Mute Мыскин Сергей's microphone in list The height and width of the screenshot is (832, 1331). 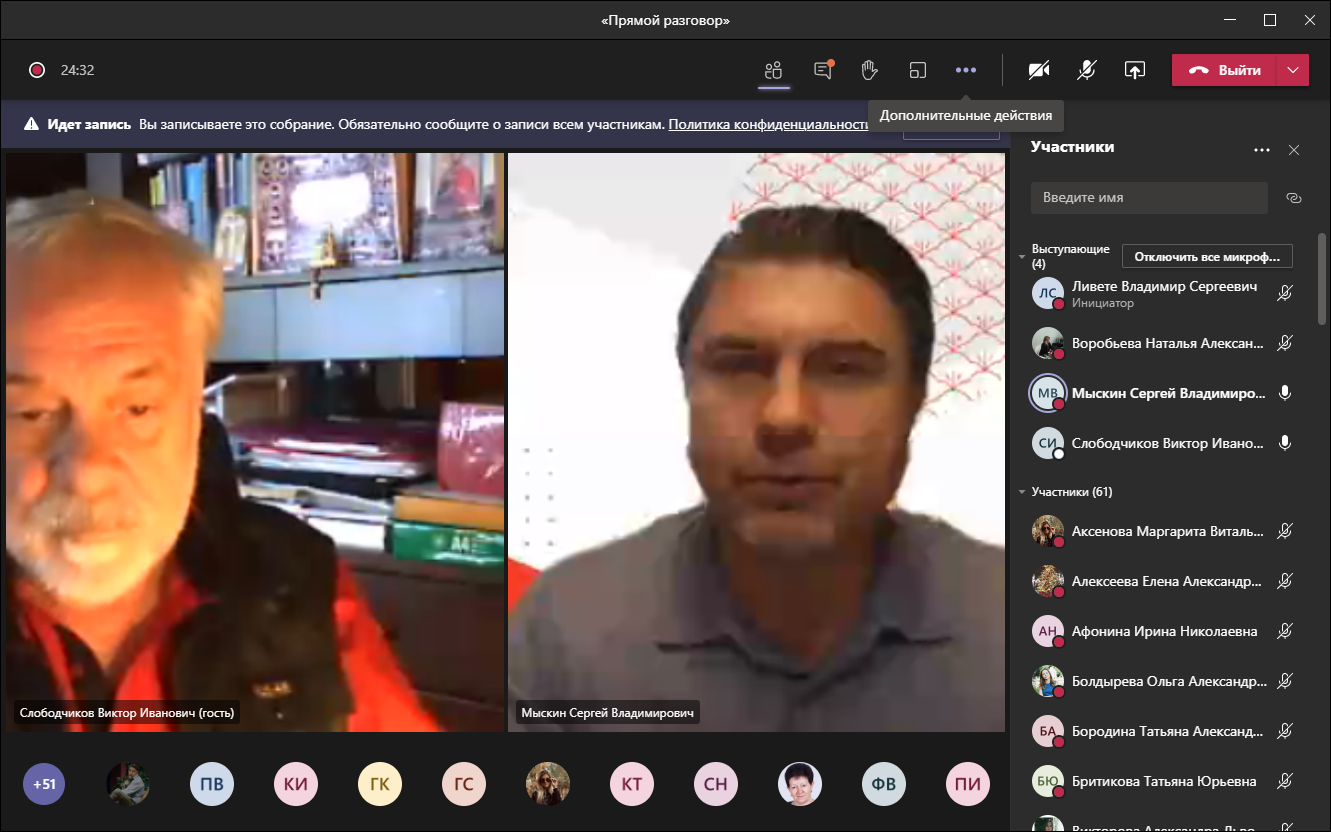click(1285, 393)
